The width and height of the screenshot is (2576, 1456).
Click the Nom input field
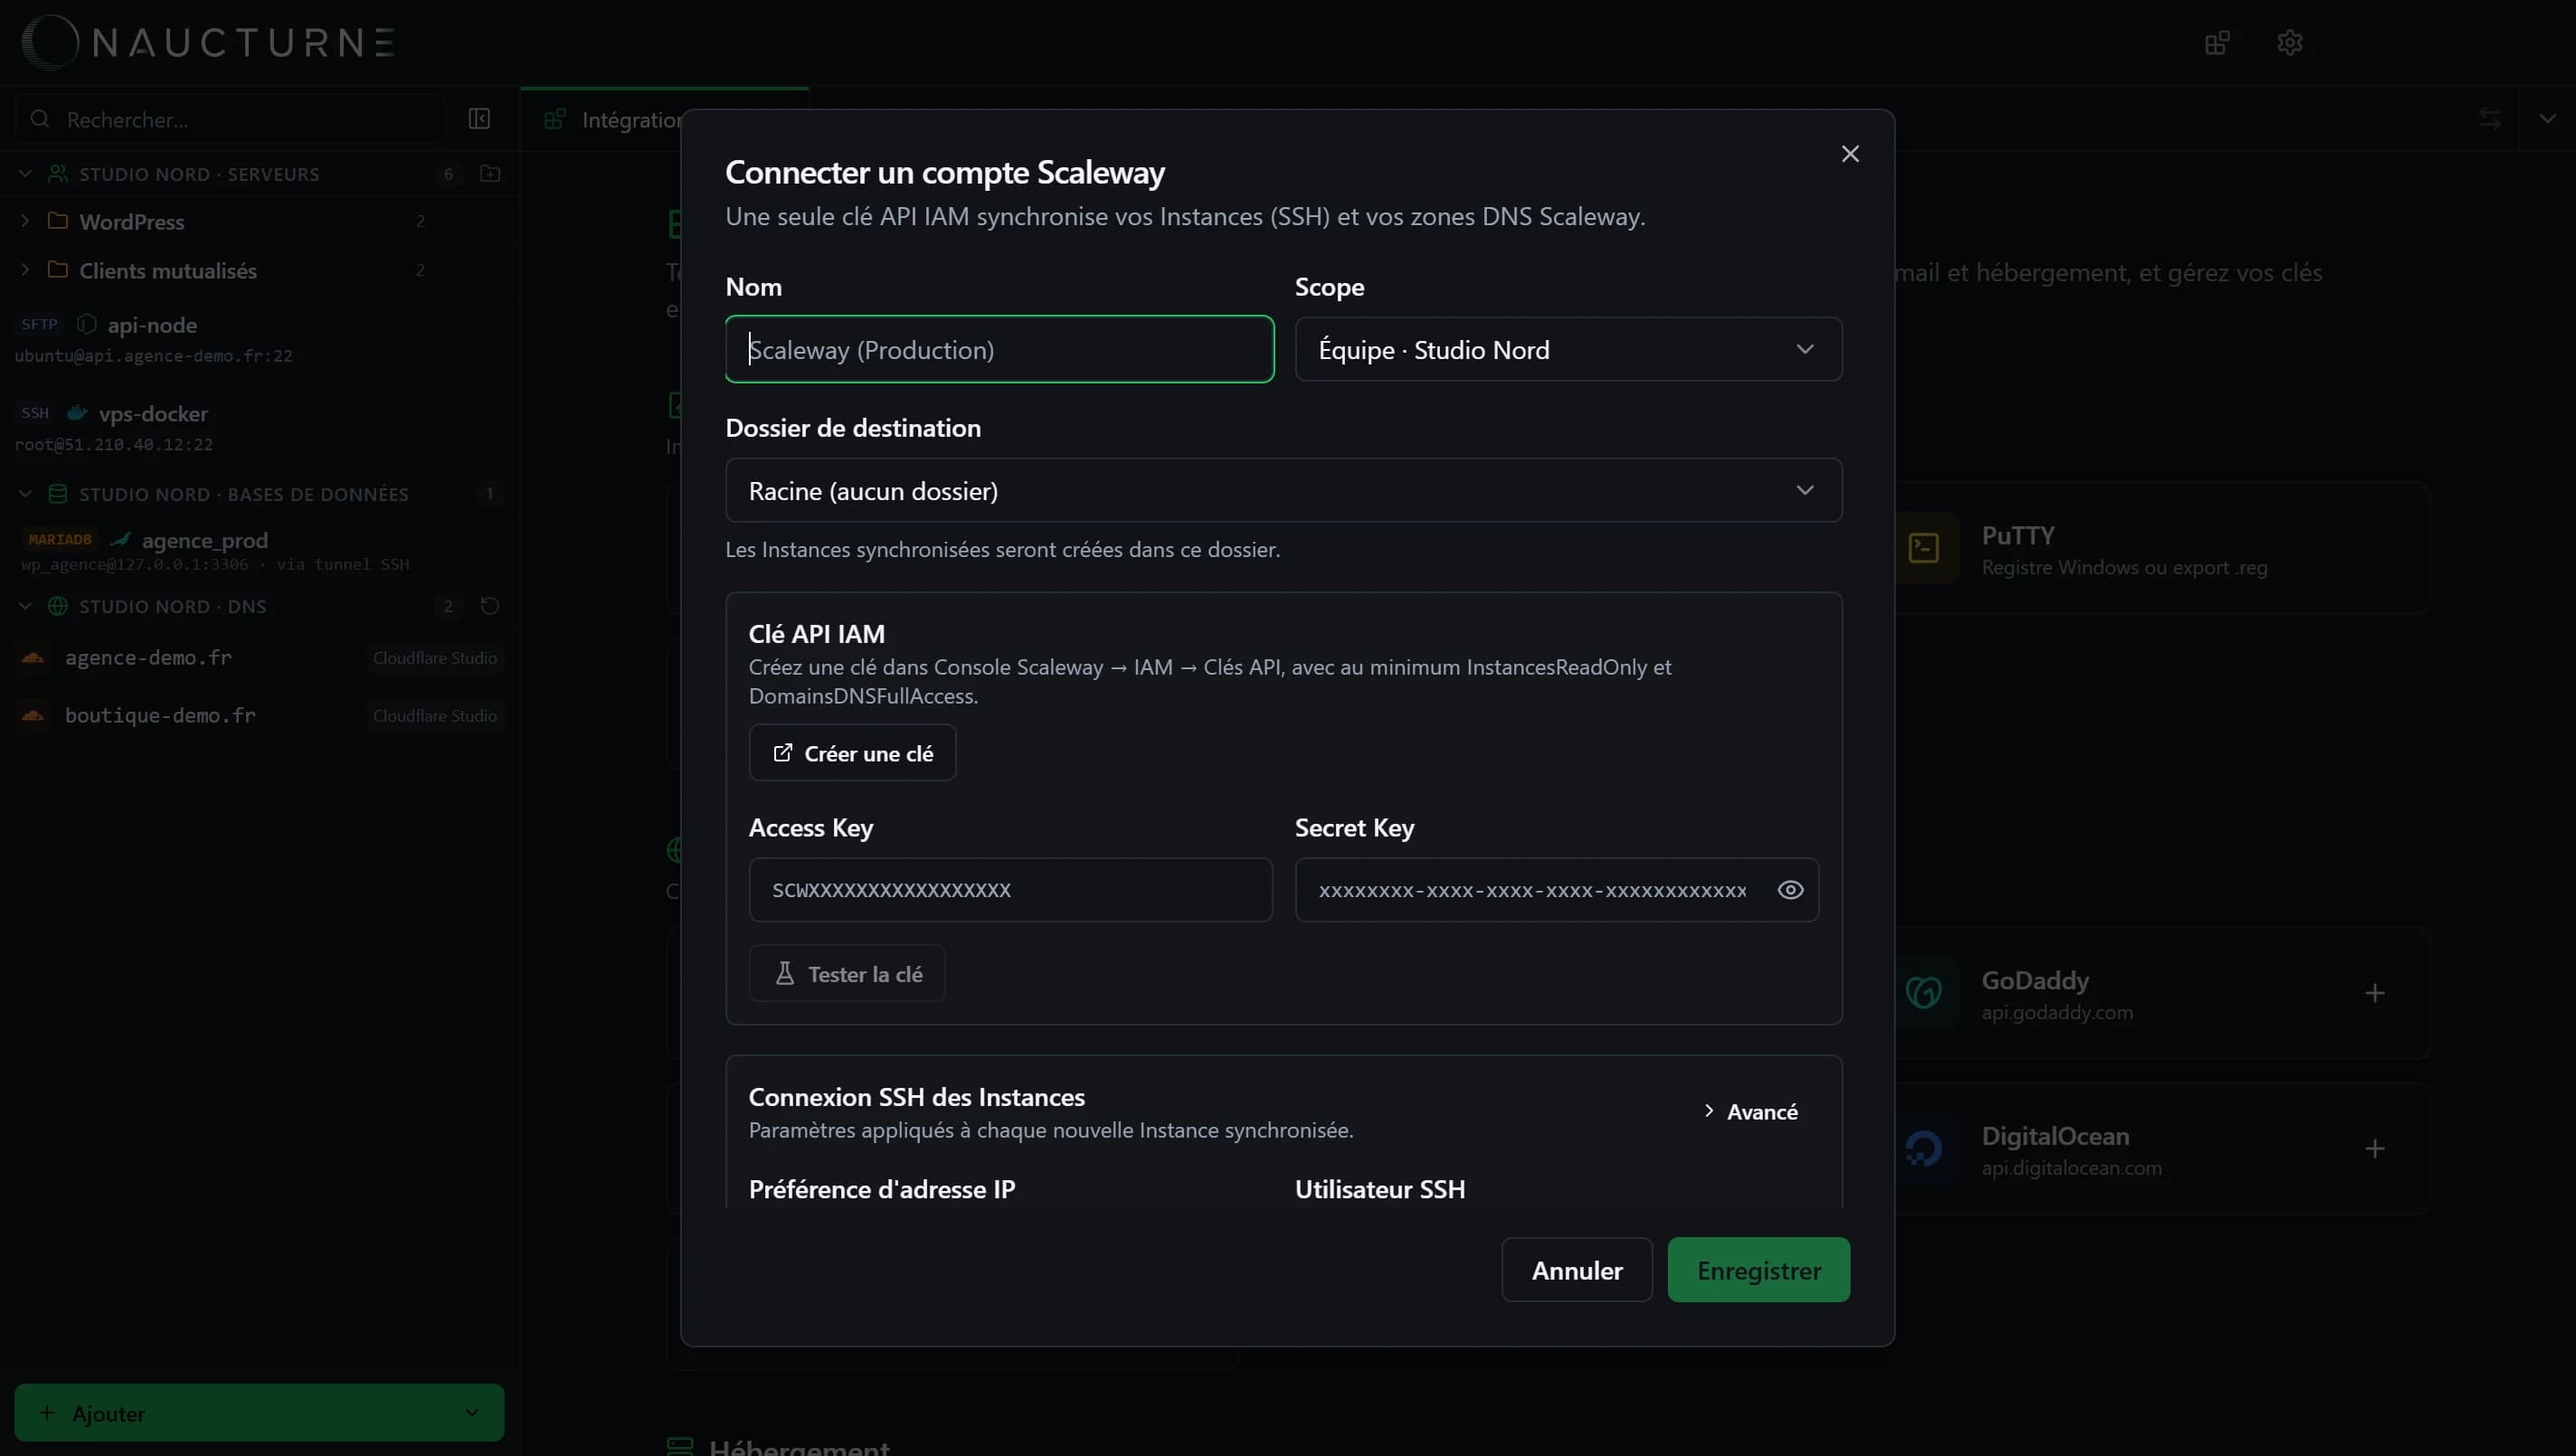(x=999, y=349)
